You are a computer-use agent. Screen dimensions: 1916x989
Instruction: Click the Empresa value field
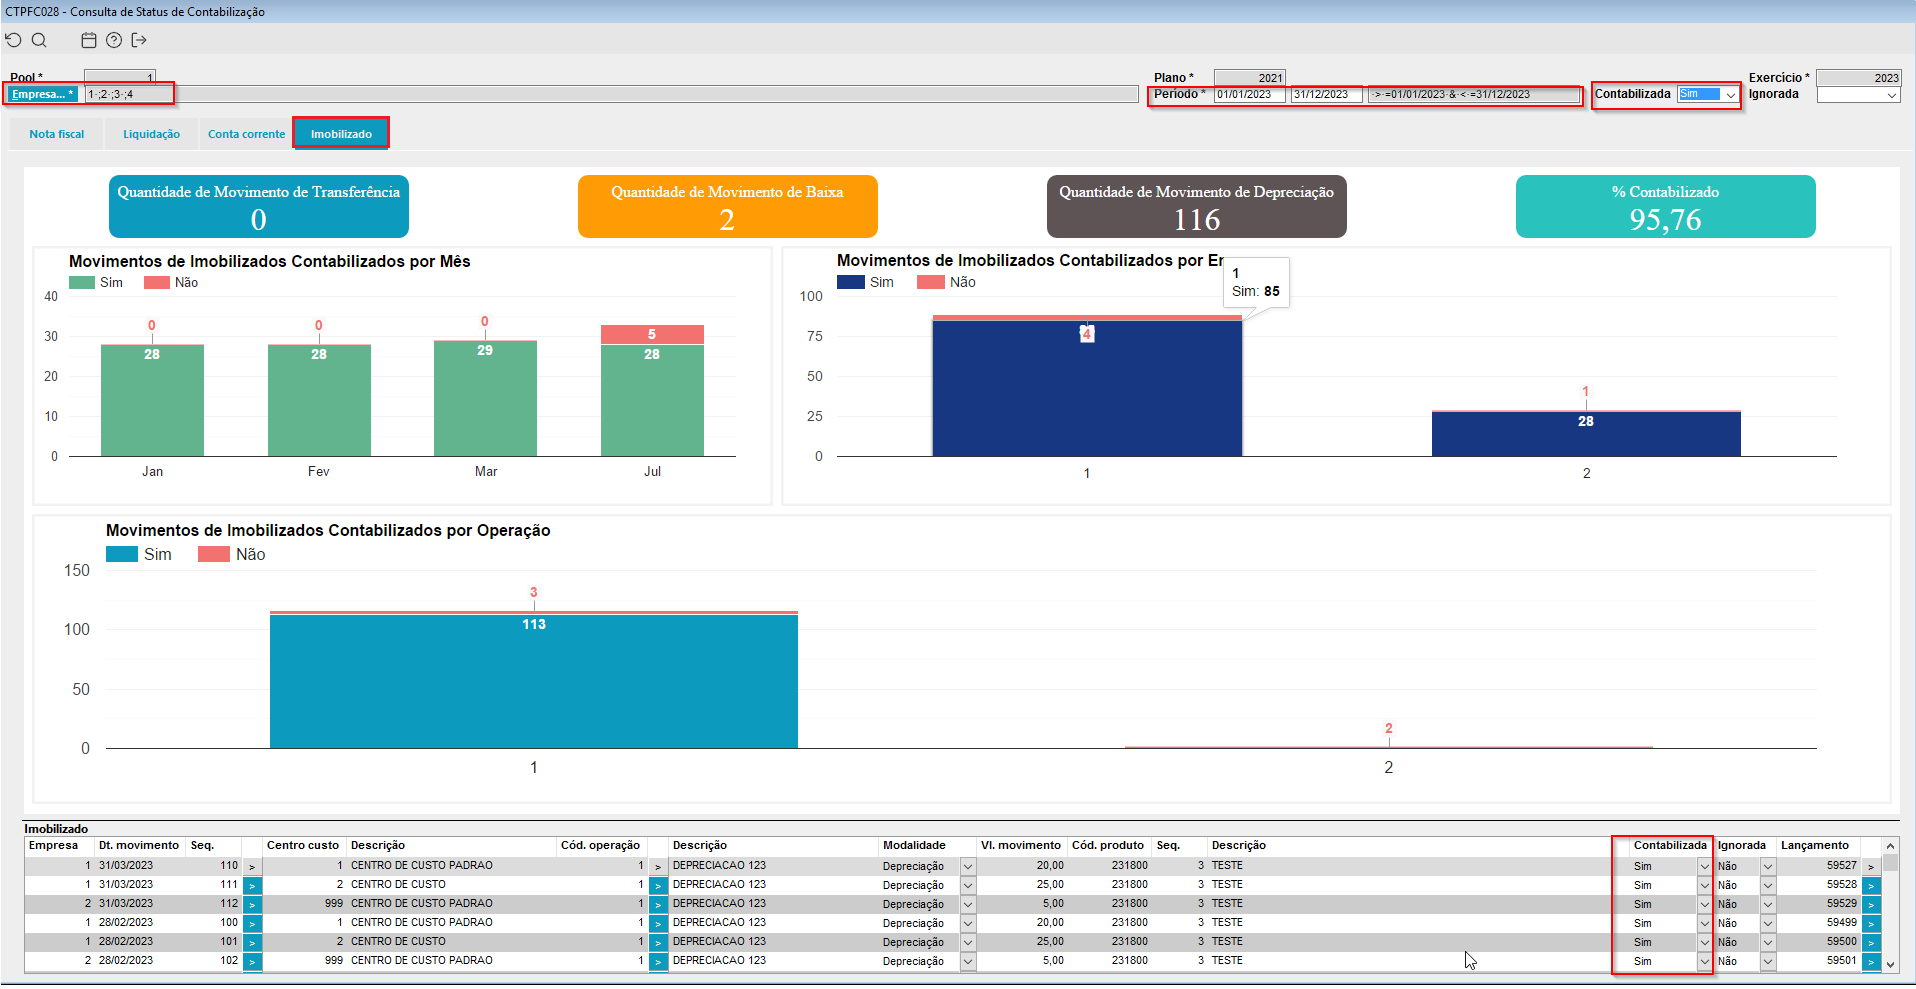[612, 95]
